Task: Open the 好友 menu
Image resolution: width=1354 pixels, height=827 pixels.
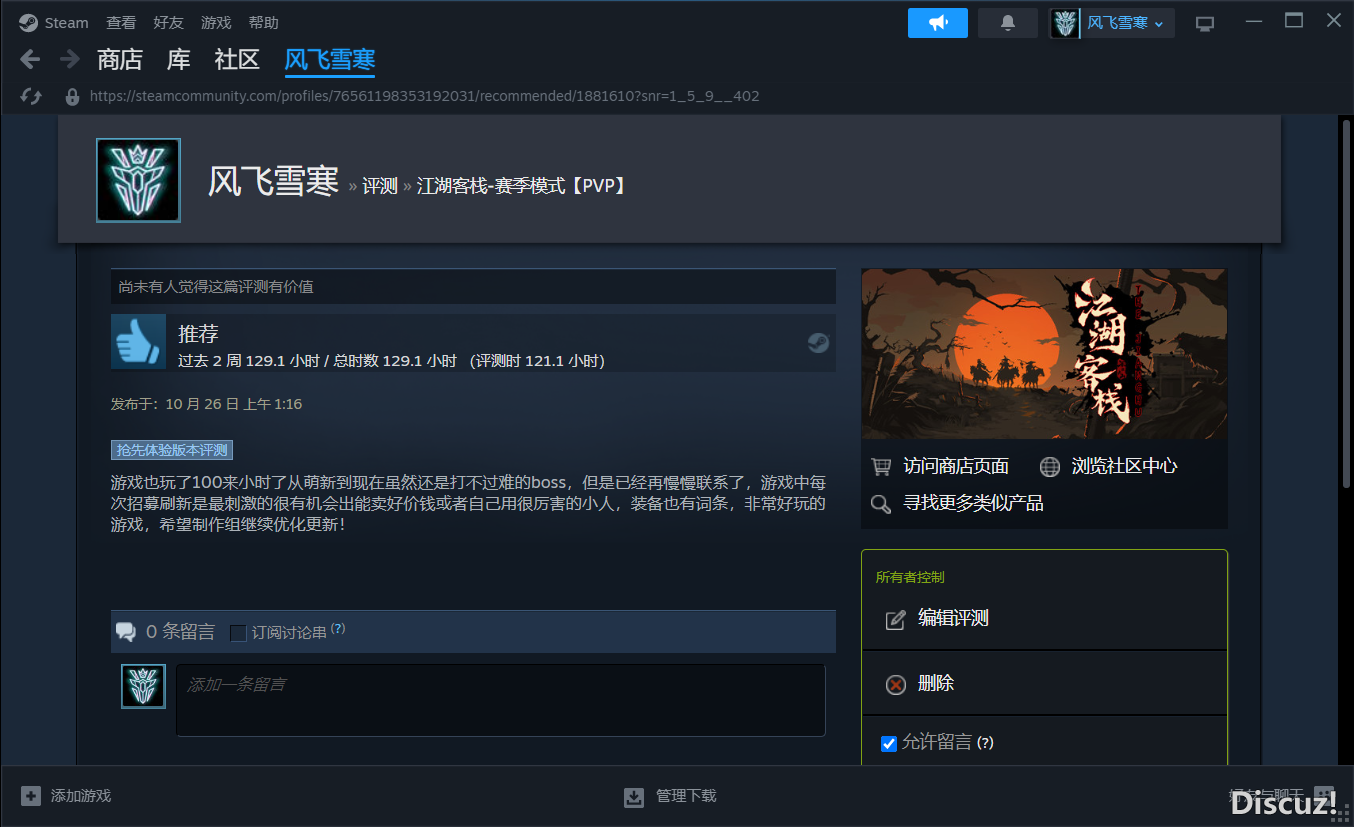Action: click(x=168, y=22)
